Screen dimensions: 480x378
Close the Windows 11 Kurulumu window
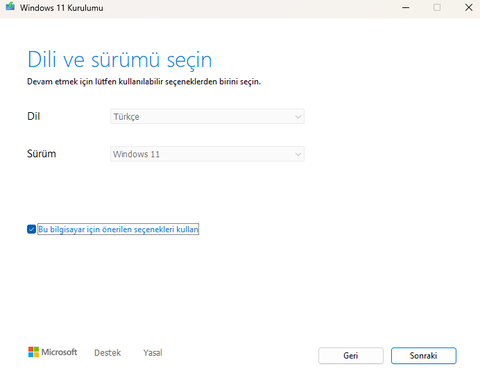(469, 7)
